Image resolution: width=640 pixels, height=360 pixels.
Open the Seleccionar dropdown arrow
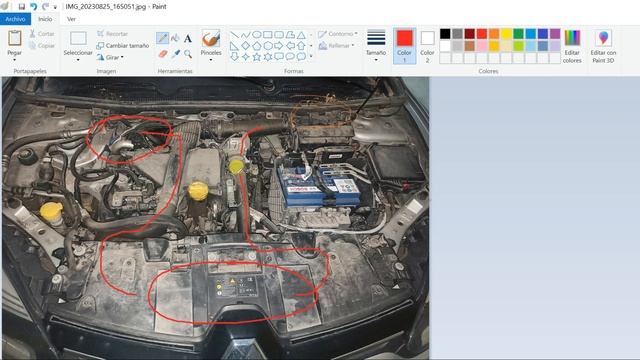(x=78, y=60)
